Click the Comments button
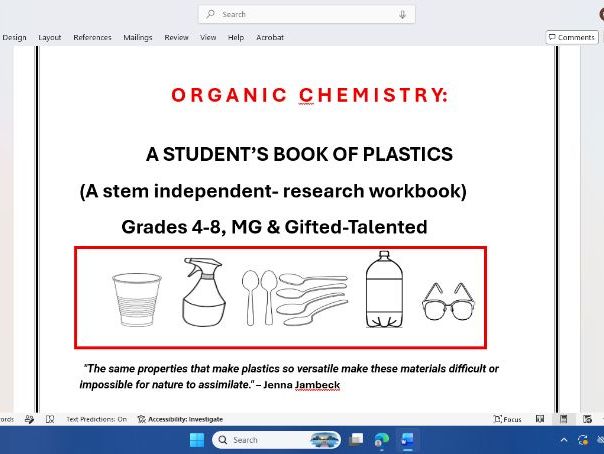Viewport: 604px width, 454px height. pos(572,37)
